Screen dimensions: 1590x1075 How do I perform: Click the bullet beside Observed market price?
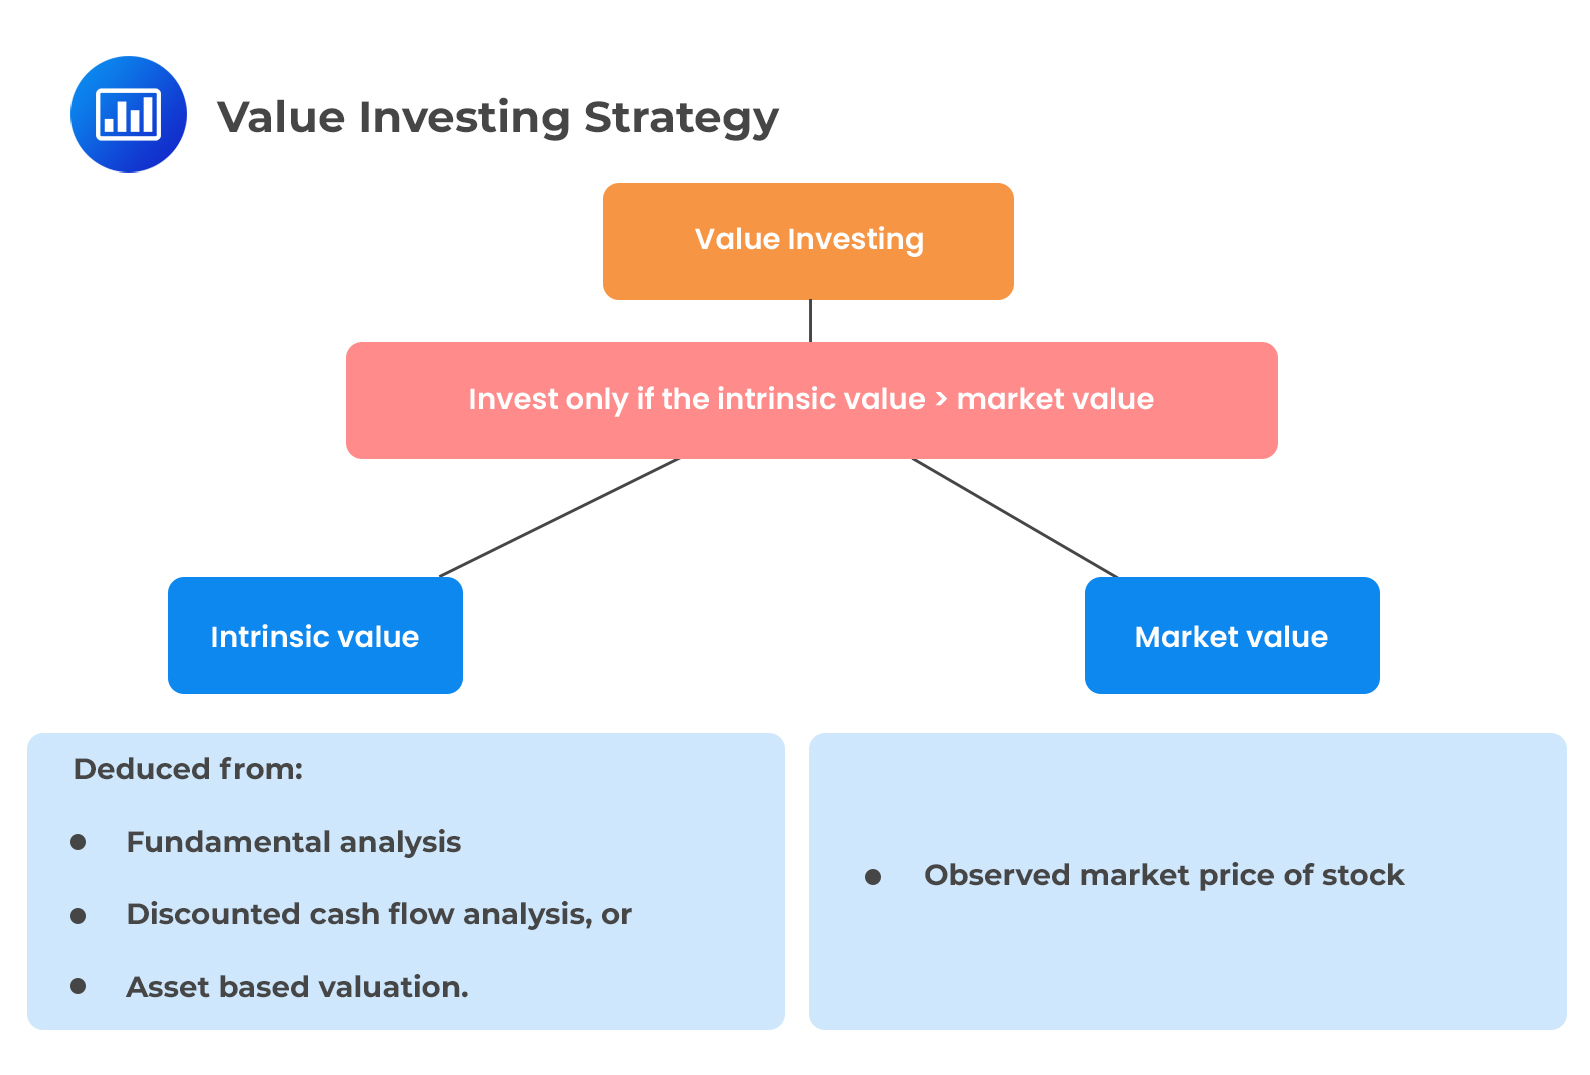click(x=873, y=877)
